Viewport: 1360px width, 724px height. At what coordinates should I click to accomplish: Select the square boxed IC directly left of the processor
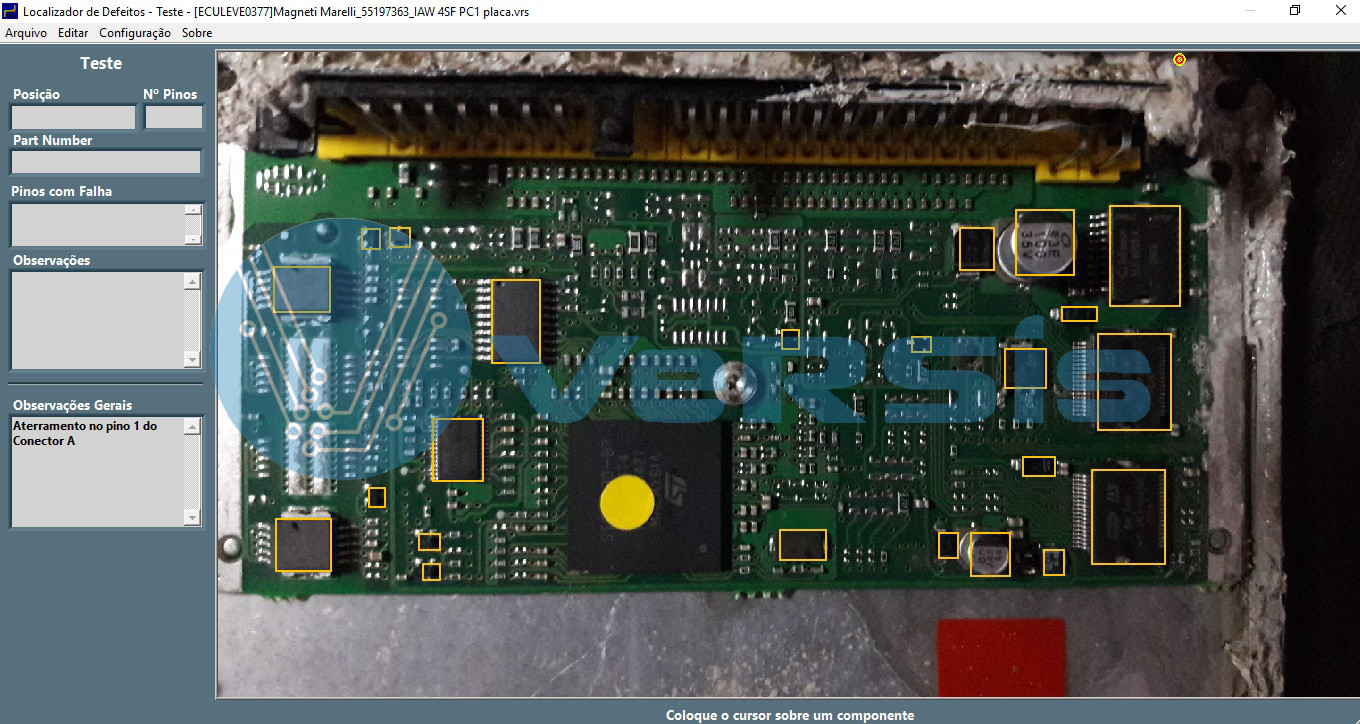point(458,450)
